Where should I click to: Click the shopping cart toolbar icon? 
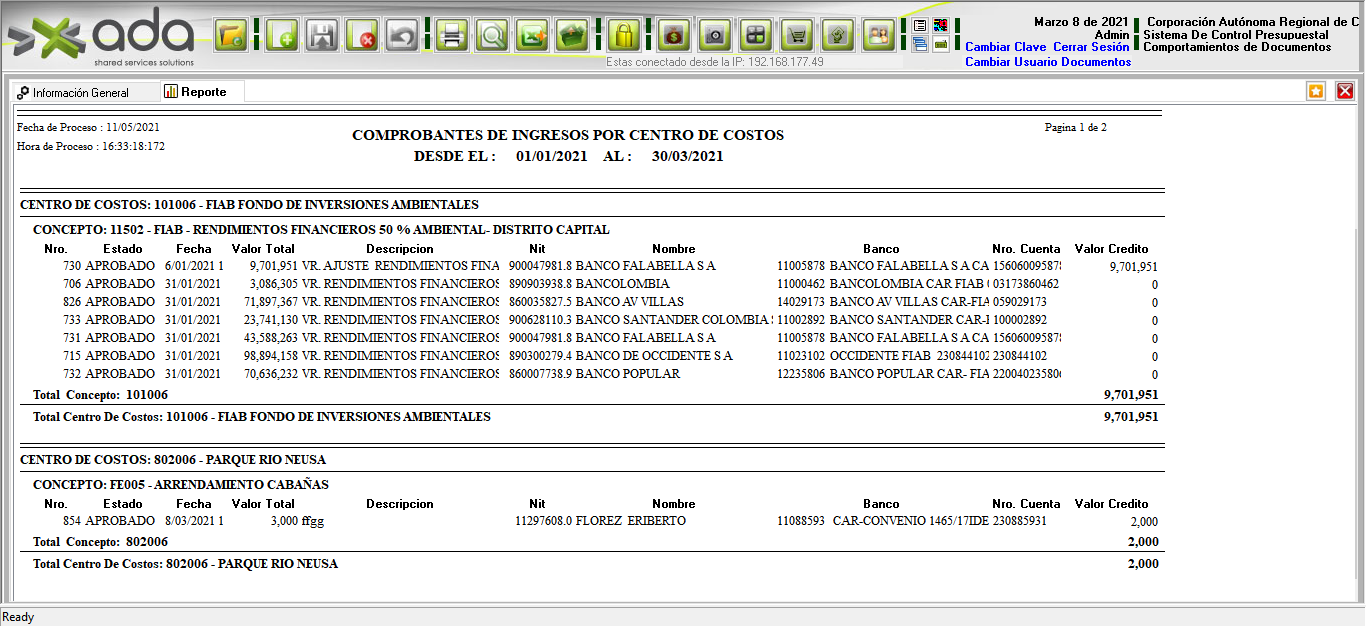(797, 36)
